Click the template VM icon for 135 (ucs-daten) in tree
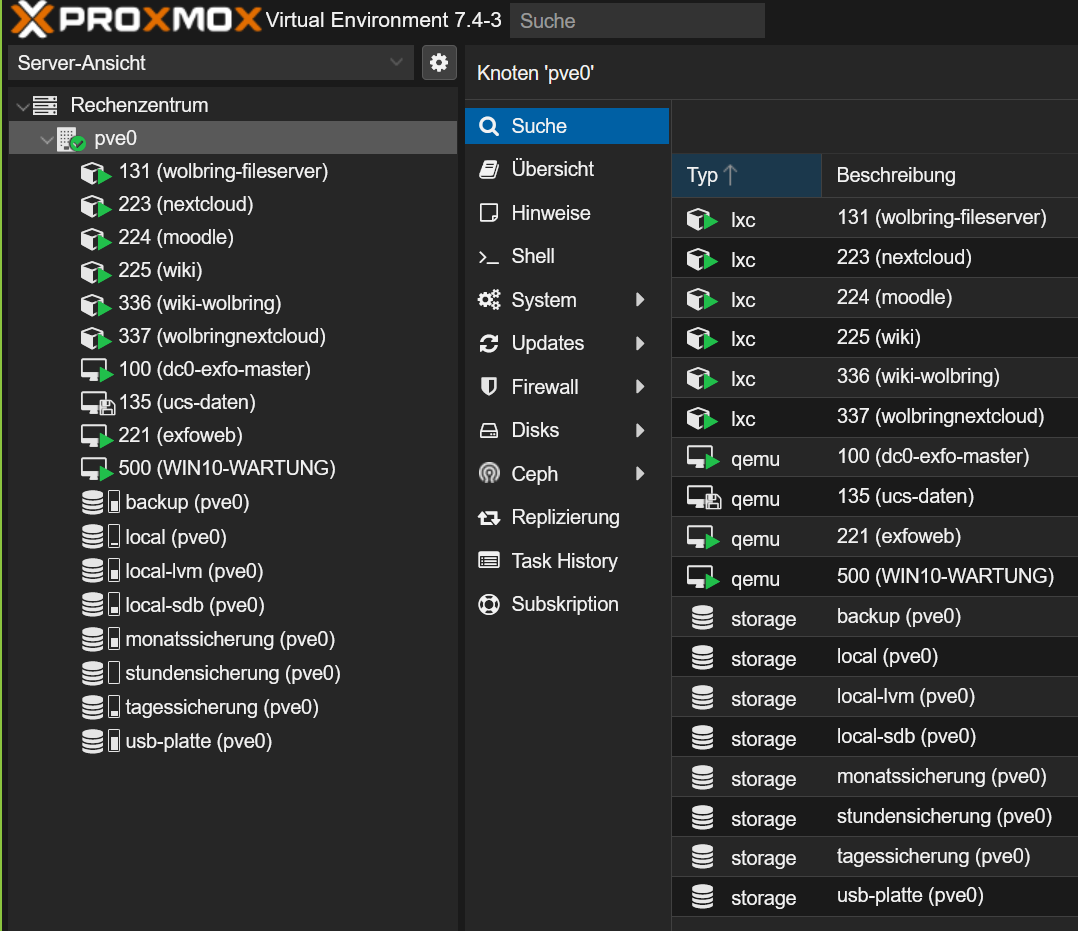Screen dimensions: 1078x931 [97, 403]
